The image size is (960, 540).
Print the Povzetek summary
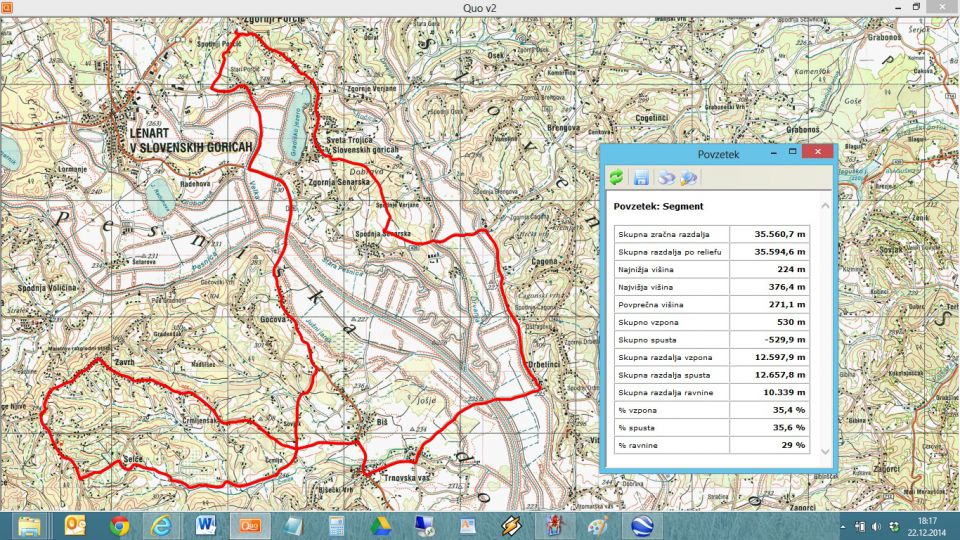pyautogui.click(x=666, y=178)
